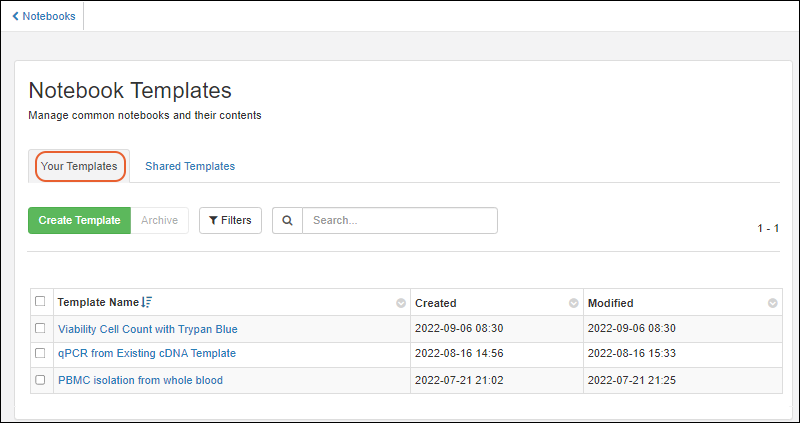Select the Your Templates tab
The width and height of the screenshot is (800, 423).
[79, 166]
